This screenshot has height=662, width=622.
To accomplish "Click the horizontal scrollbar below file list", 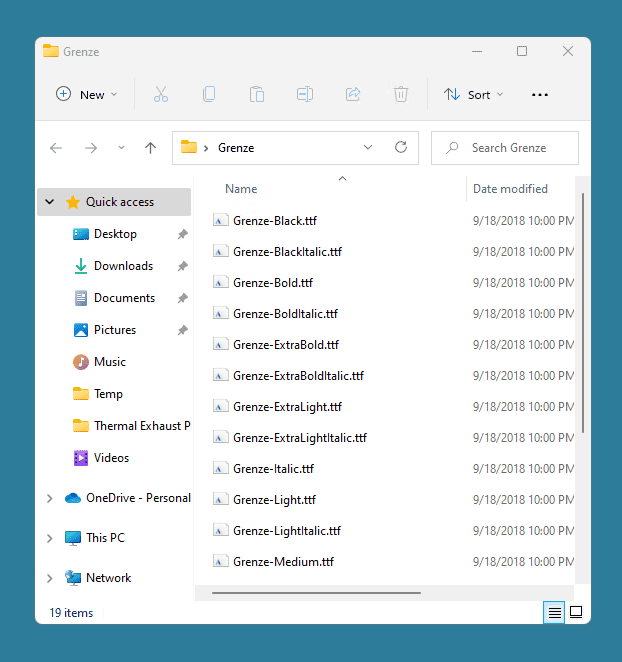I will pyautogui.click(x=316, y=593).
